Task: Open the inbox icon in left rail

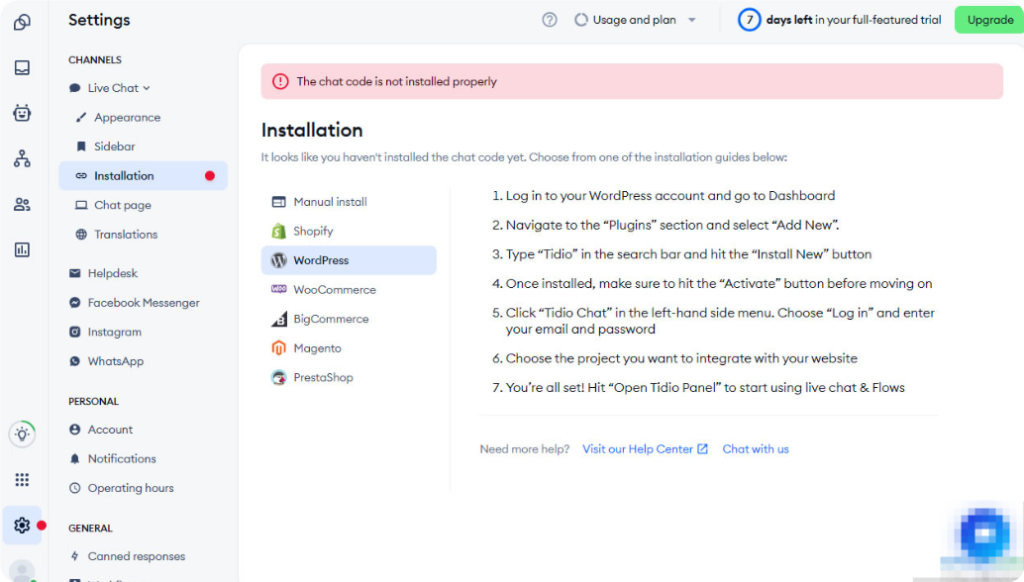Action: coord(22,68)
